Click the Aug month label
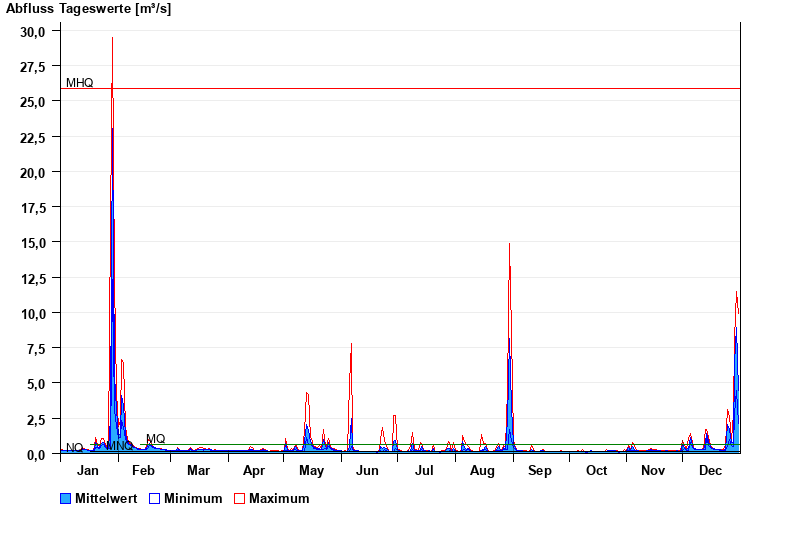Image resolution: width=800 pixels, height=550 pixels. (482, 470)
